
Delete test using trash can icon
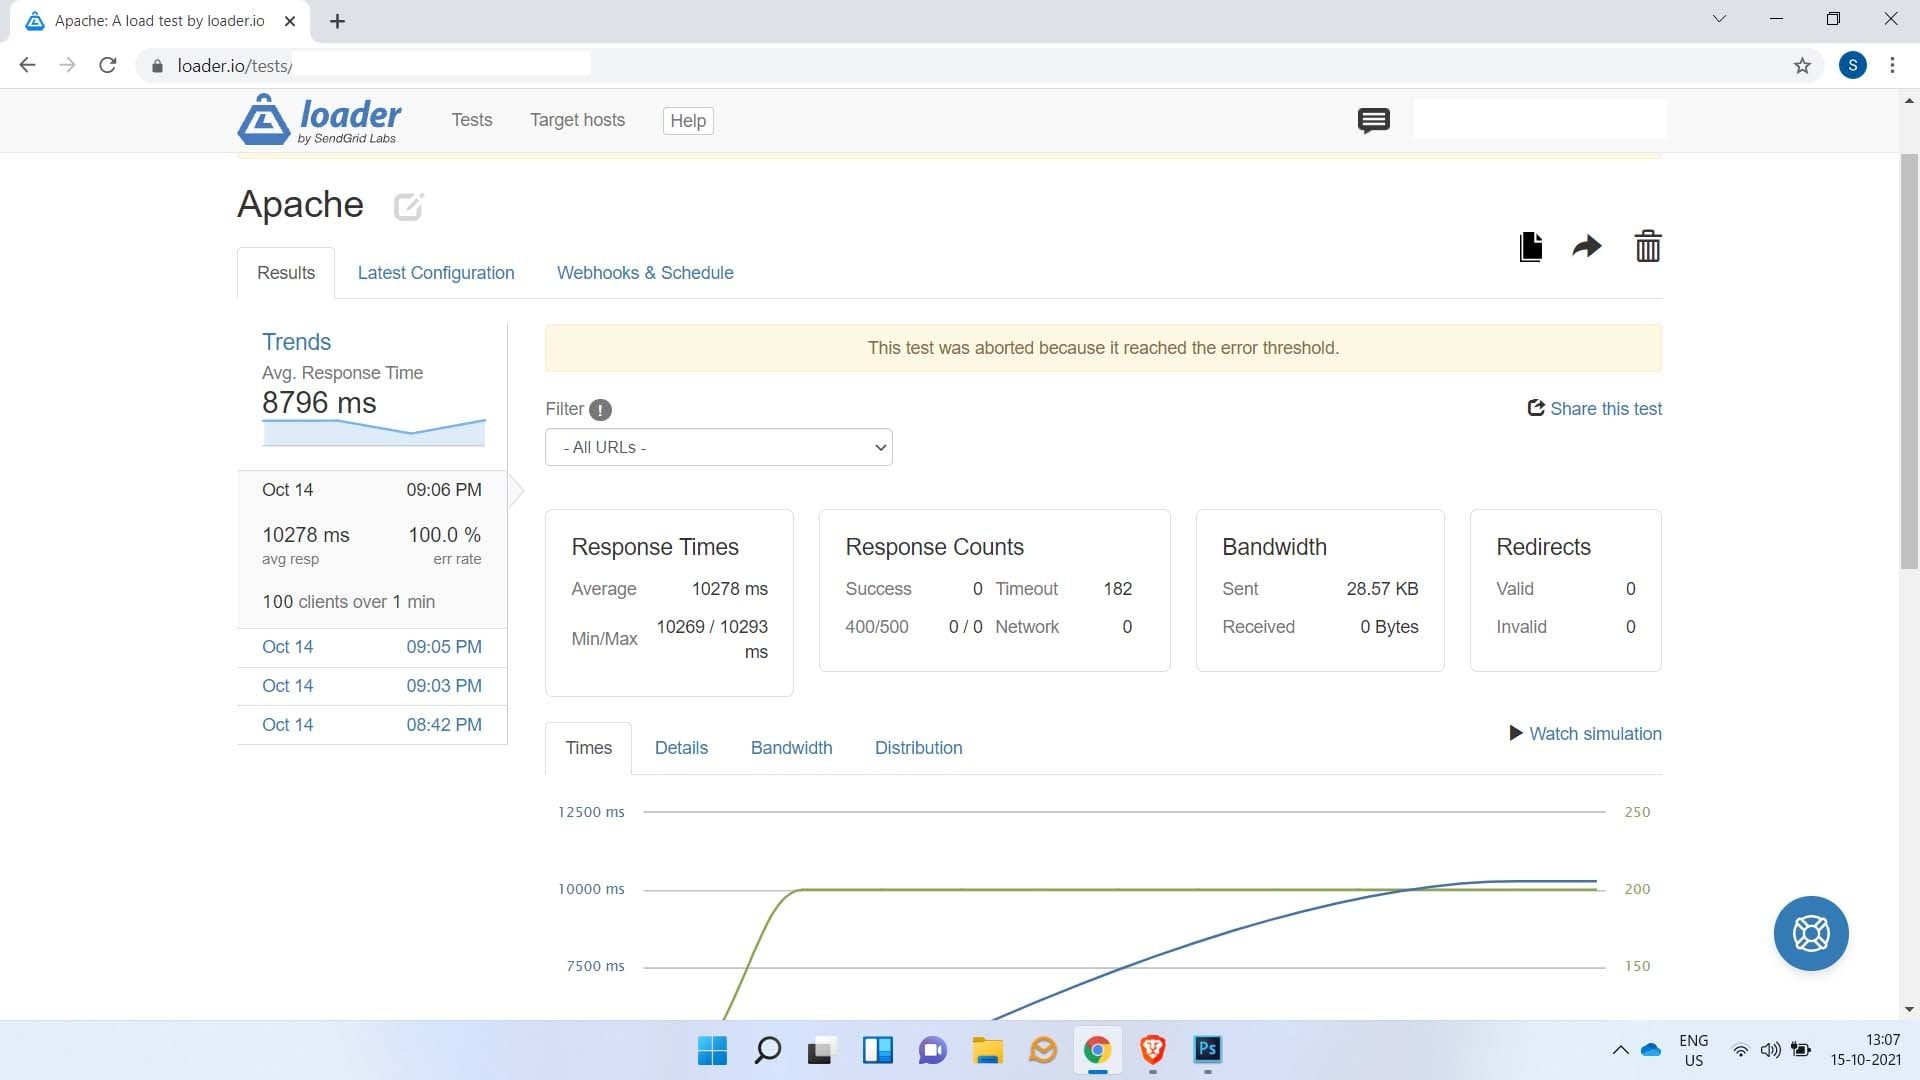1647,246
